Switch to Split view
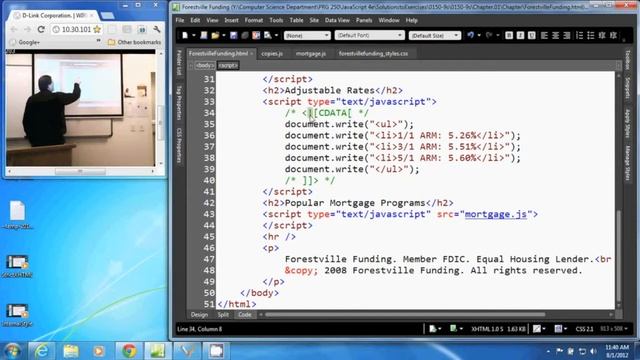Screen dimensions: 640x360 pos(223,315)
